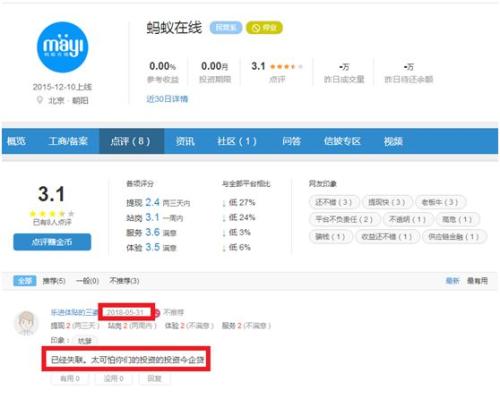The image size is (500, 407).
Task: Click the 昨日待还余额 statistic
Action: pos(409,73)
